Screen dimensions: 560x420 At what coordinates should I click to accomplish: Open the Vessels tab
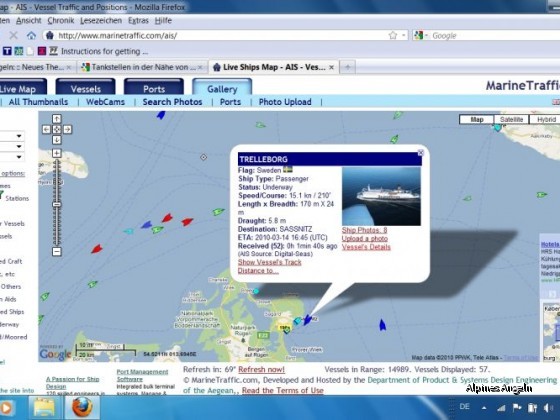point(86,88)
